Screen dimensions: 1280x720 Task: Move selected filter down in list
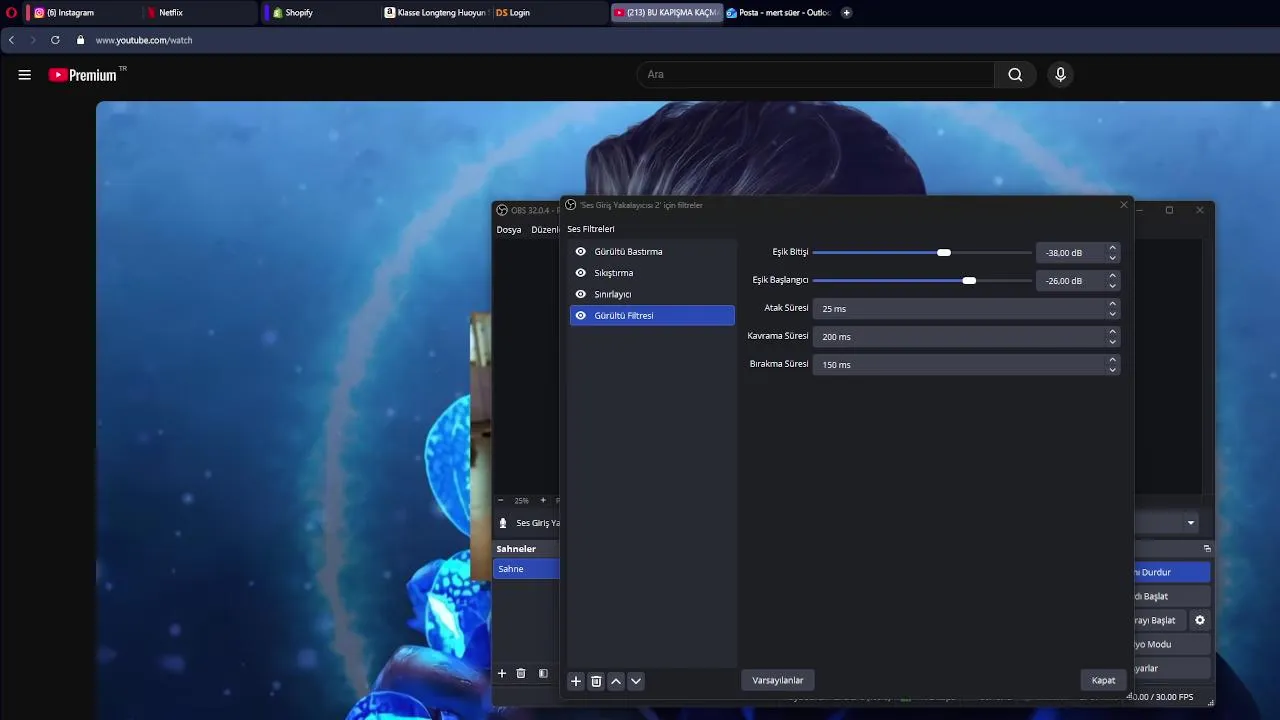[636, 681]
